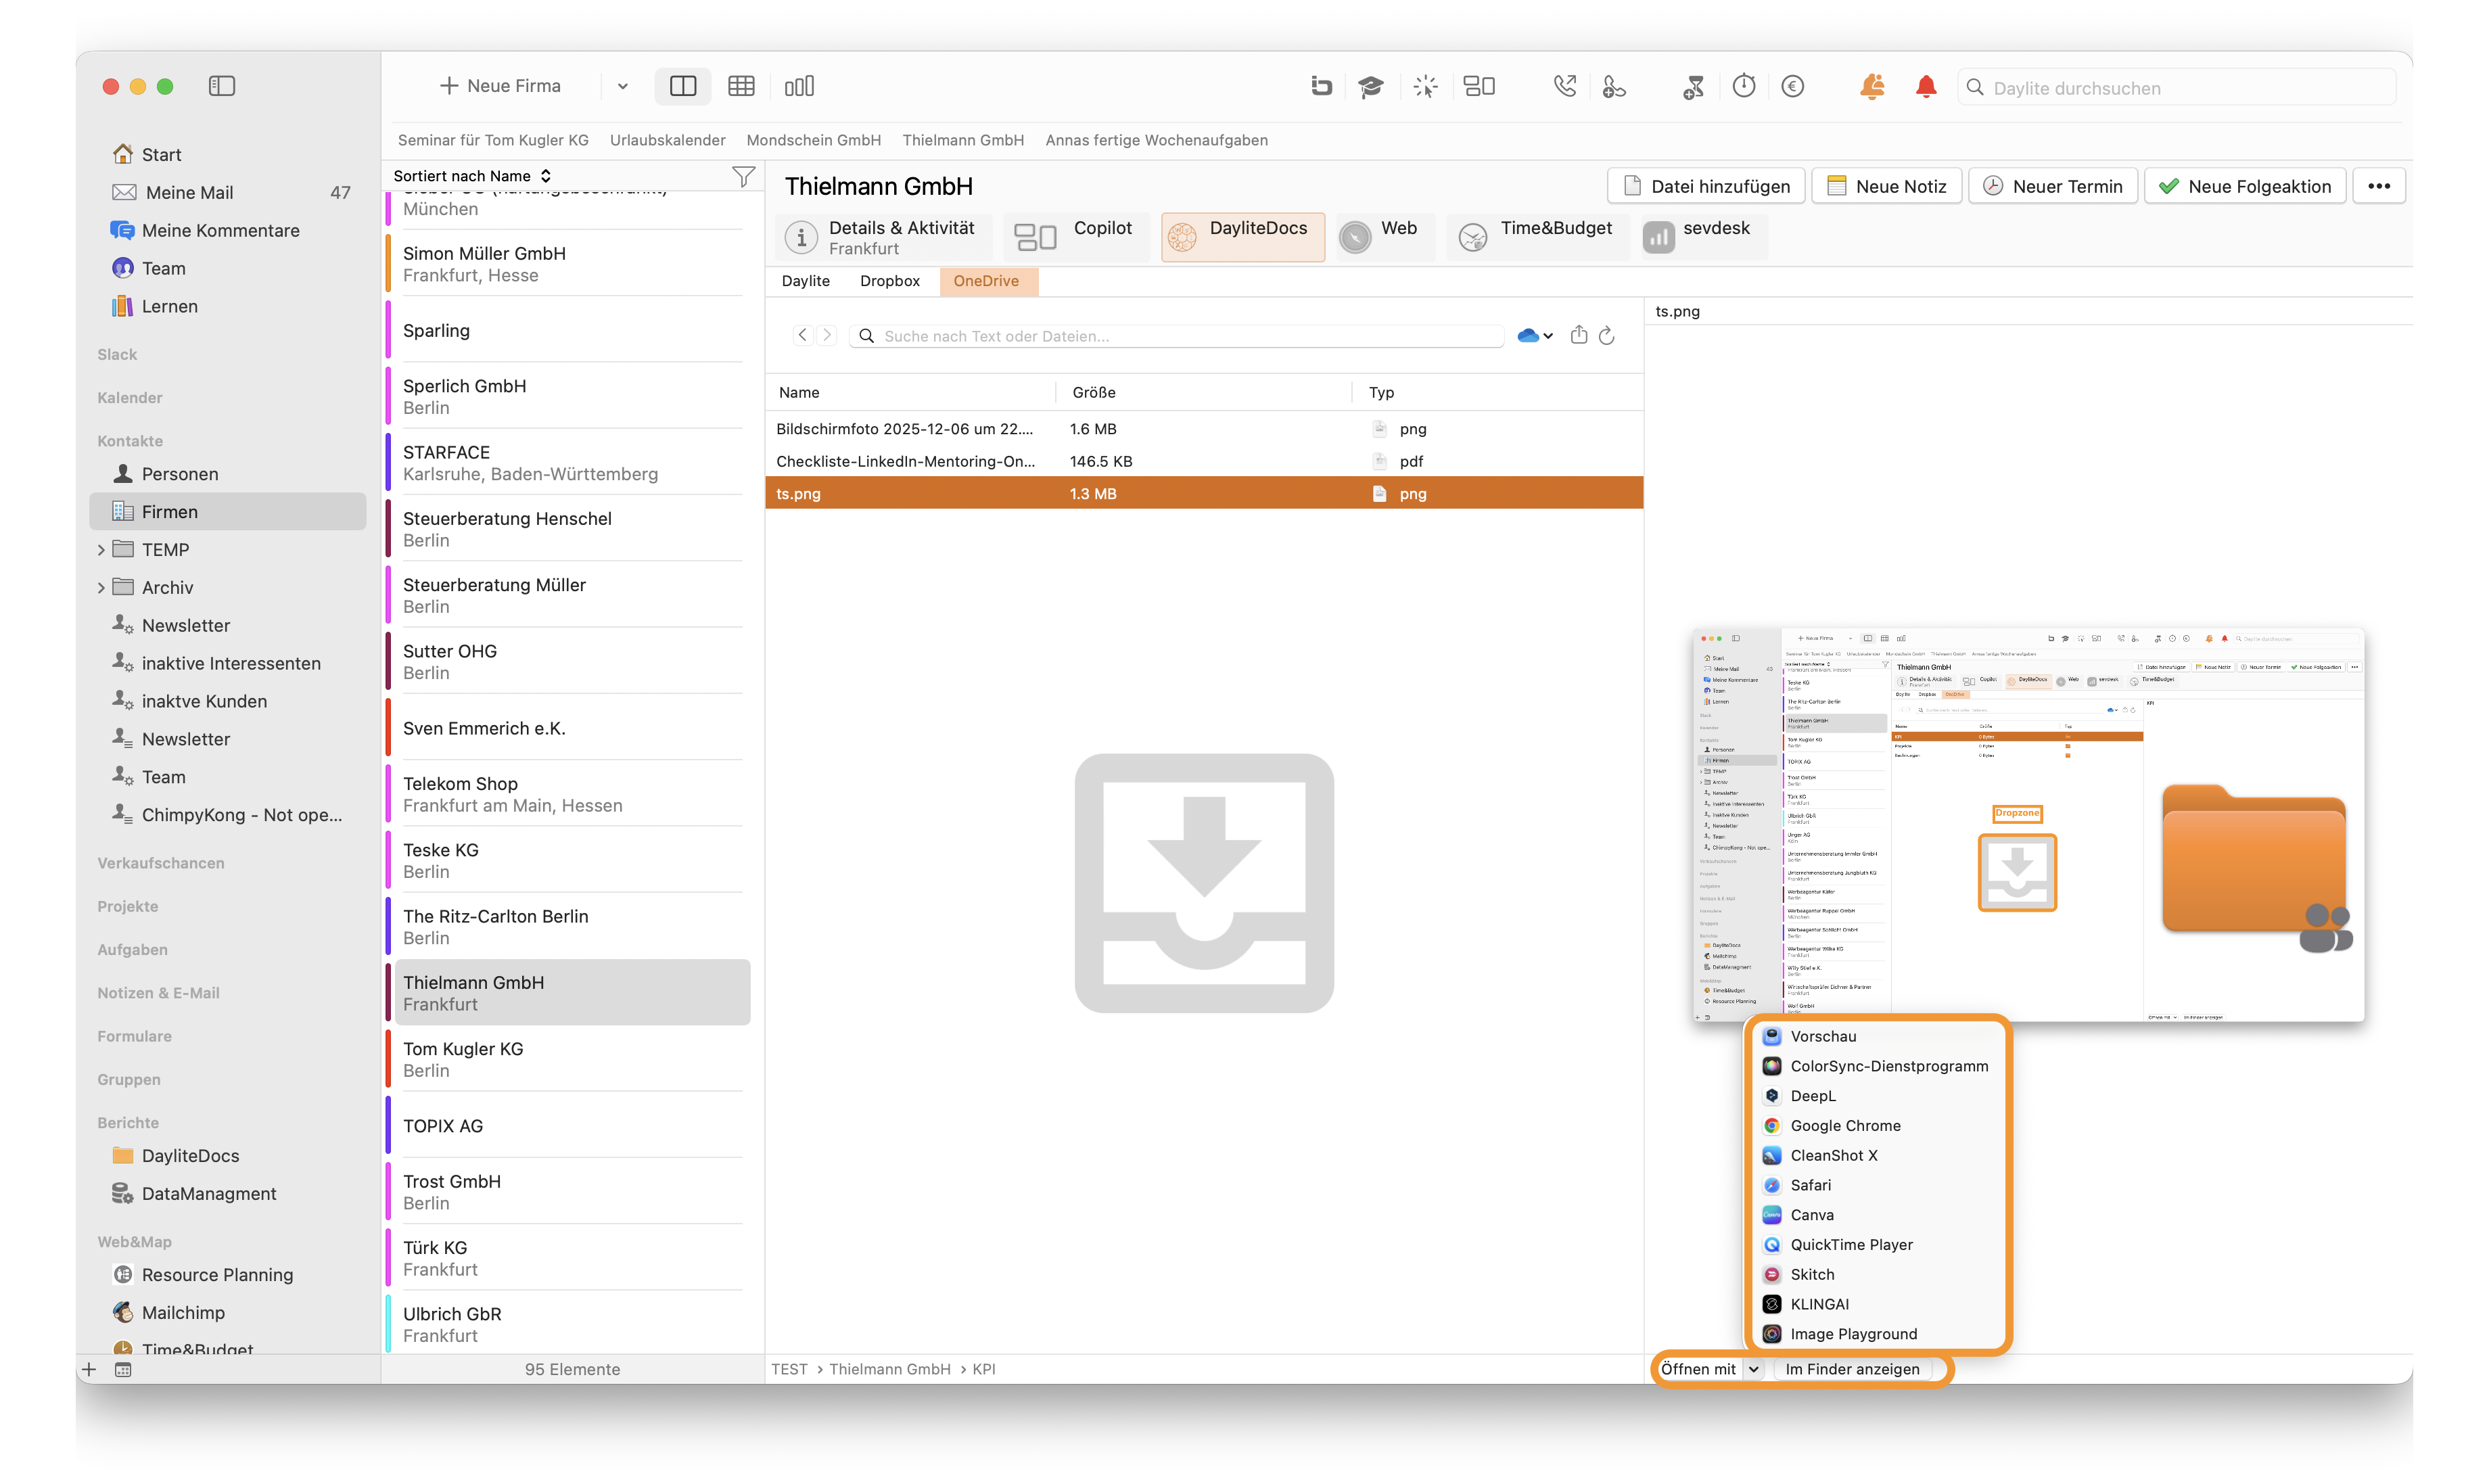Click the plus add icon at sidebar bottom
The image size is (2489, 1484).
[x=89, y=1369]
